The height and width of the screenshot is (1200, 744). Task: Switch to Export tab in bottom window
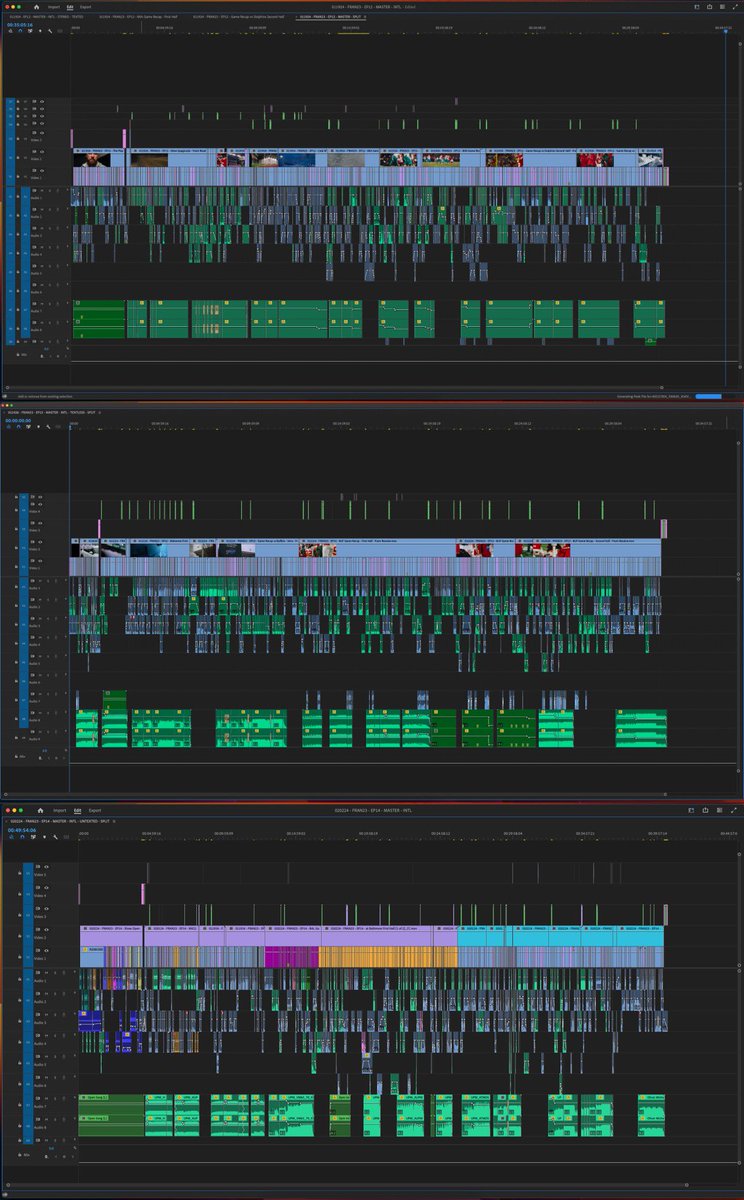click(95, 810)
